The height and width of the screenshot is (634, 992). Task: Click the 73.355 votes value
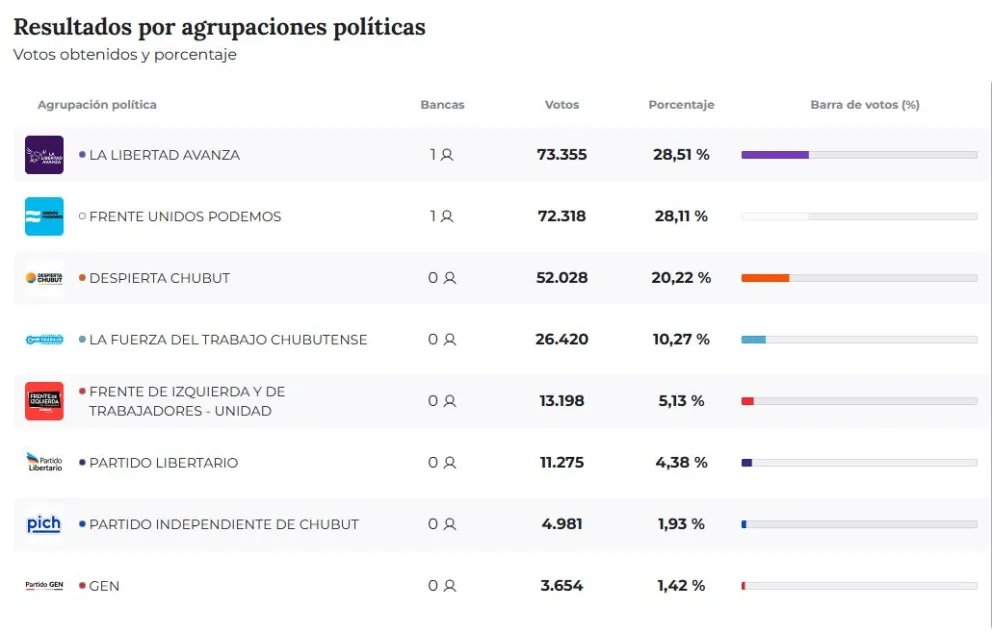coord(562,155)
